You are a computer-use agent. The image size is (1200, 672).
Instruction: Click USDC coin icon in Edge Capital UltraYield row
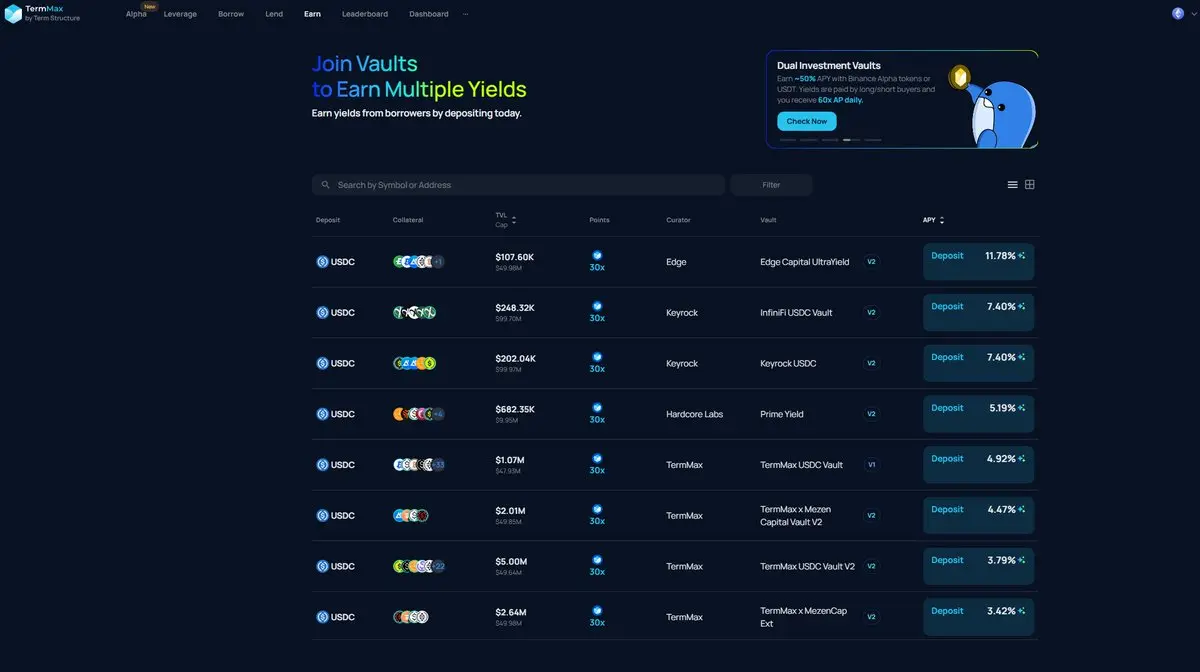point(322,262)
